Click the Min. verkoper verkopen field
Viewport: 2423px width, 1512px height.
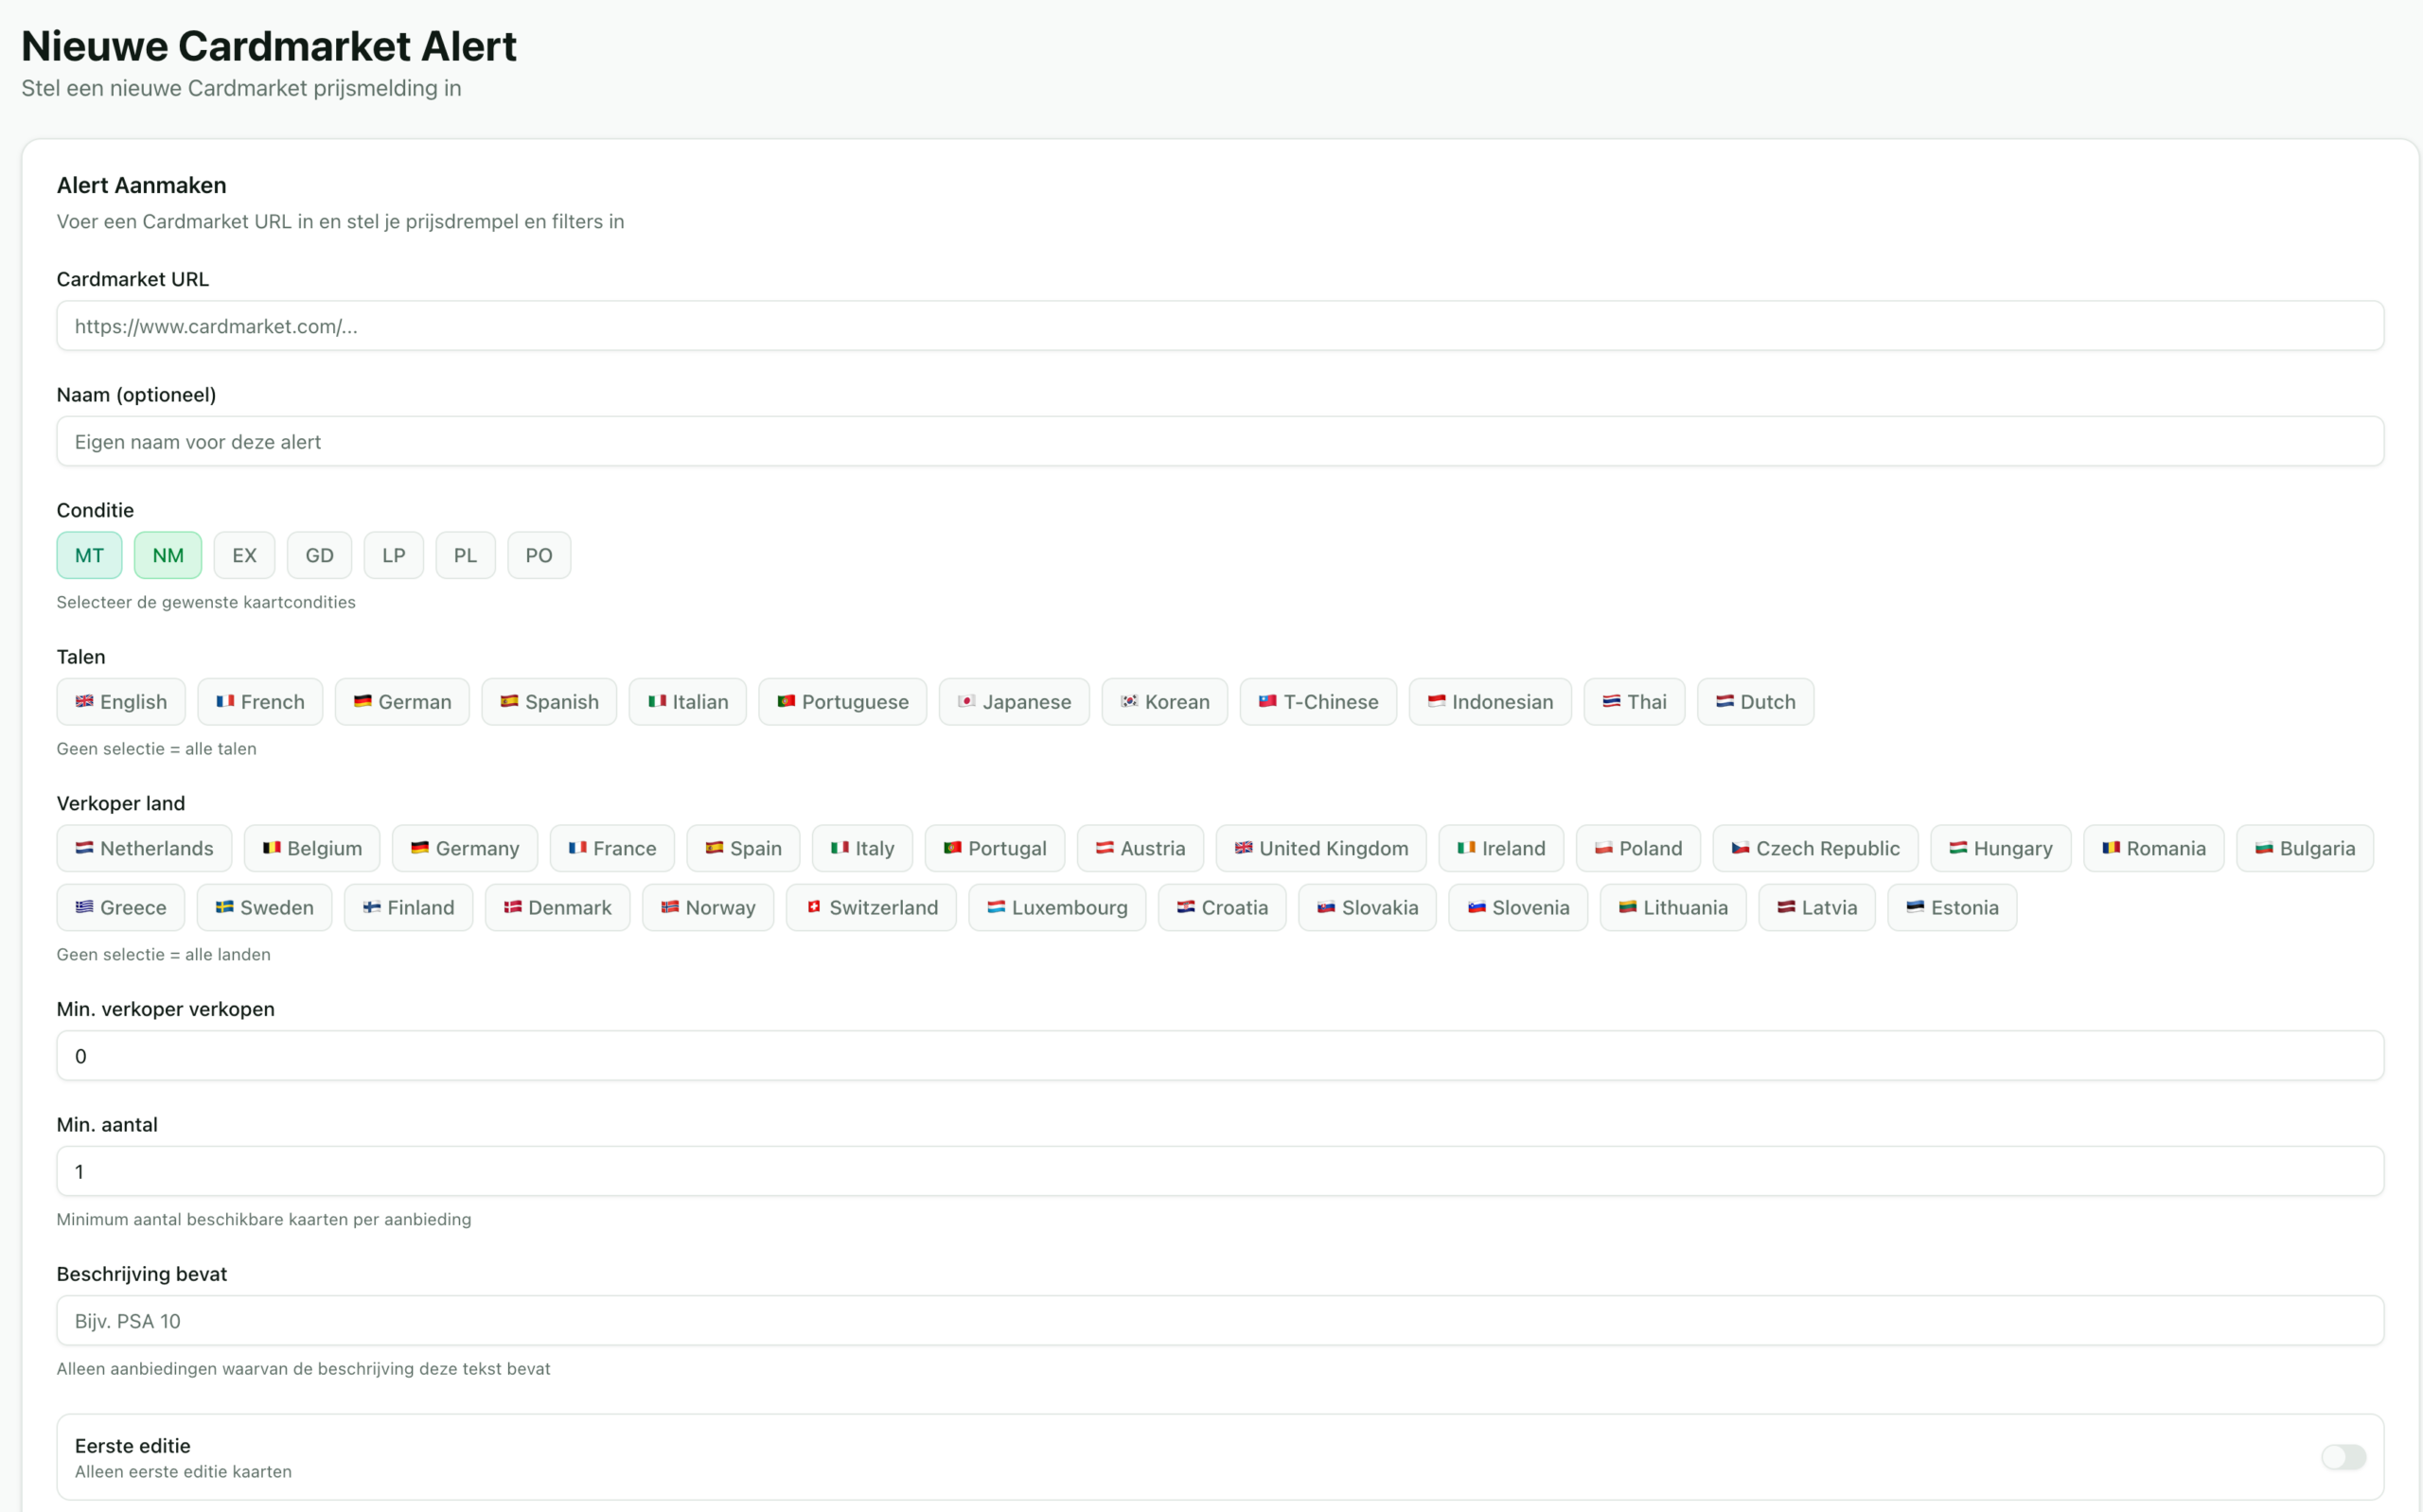[x=1220, y=1056]
